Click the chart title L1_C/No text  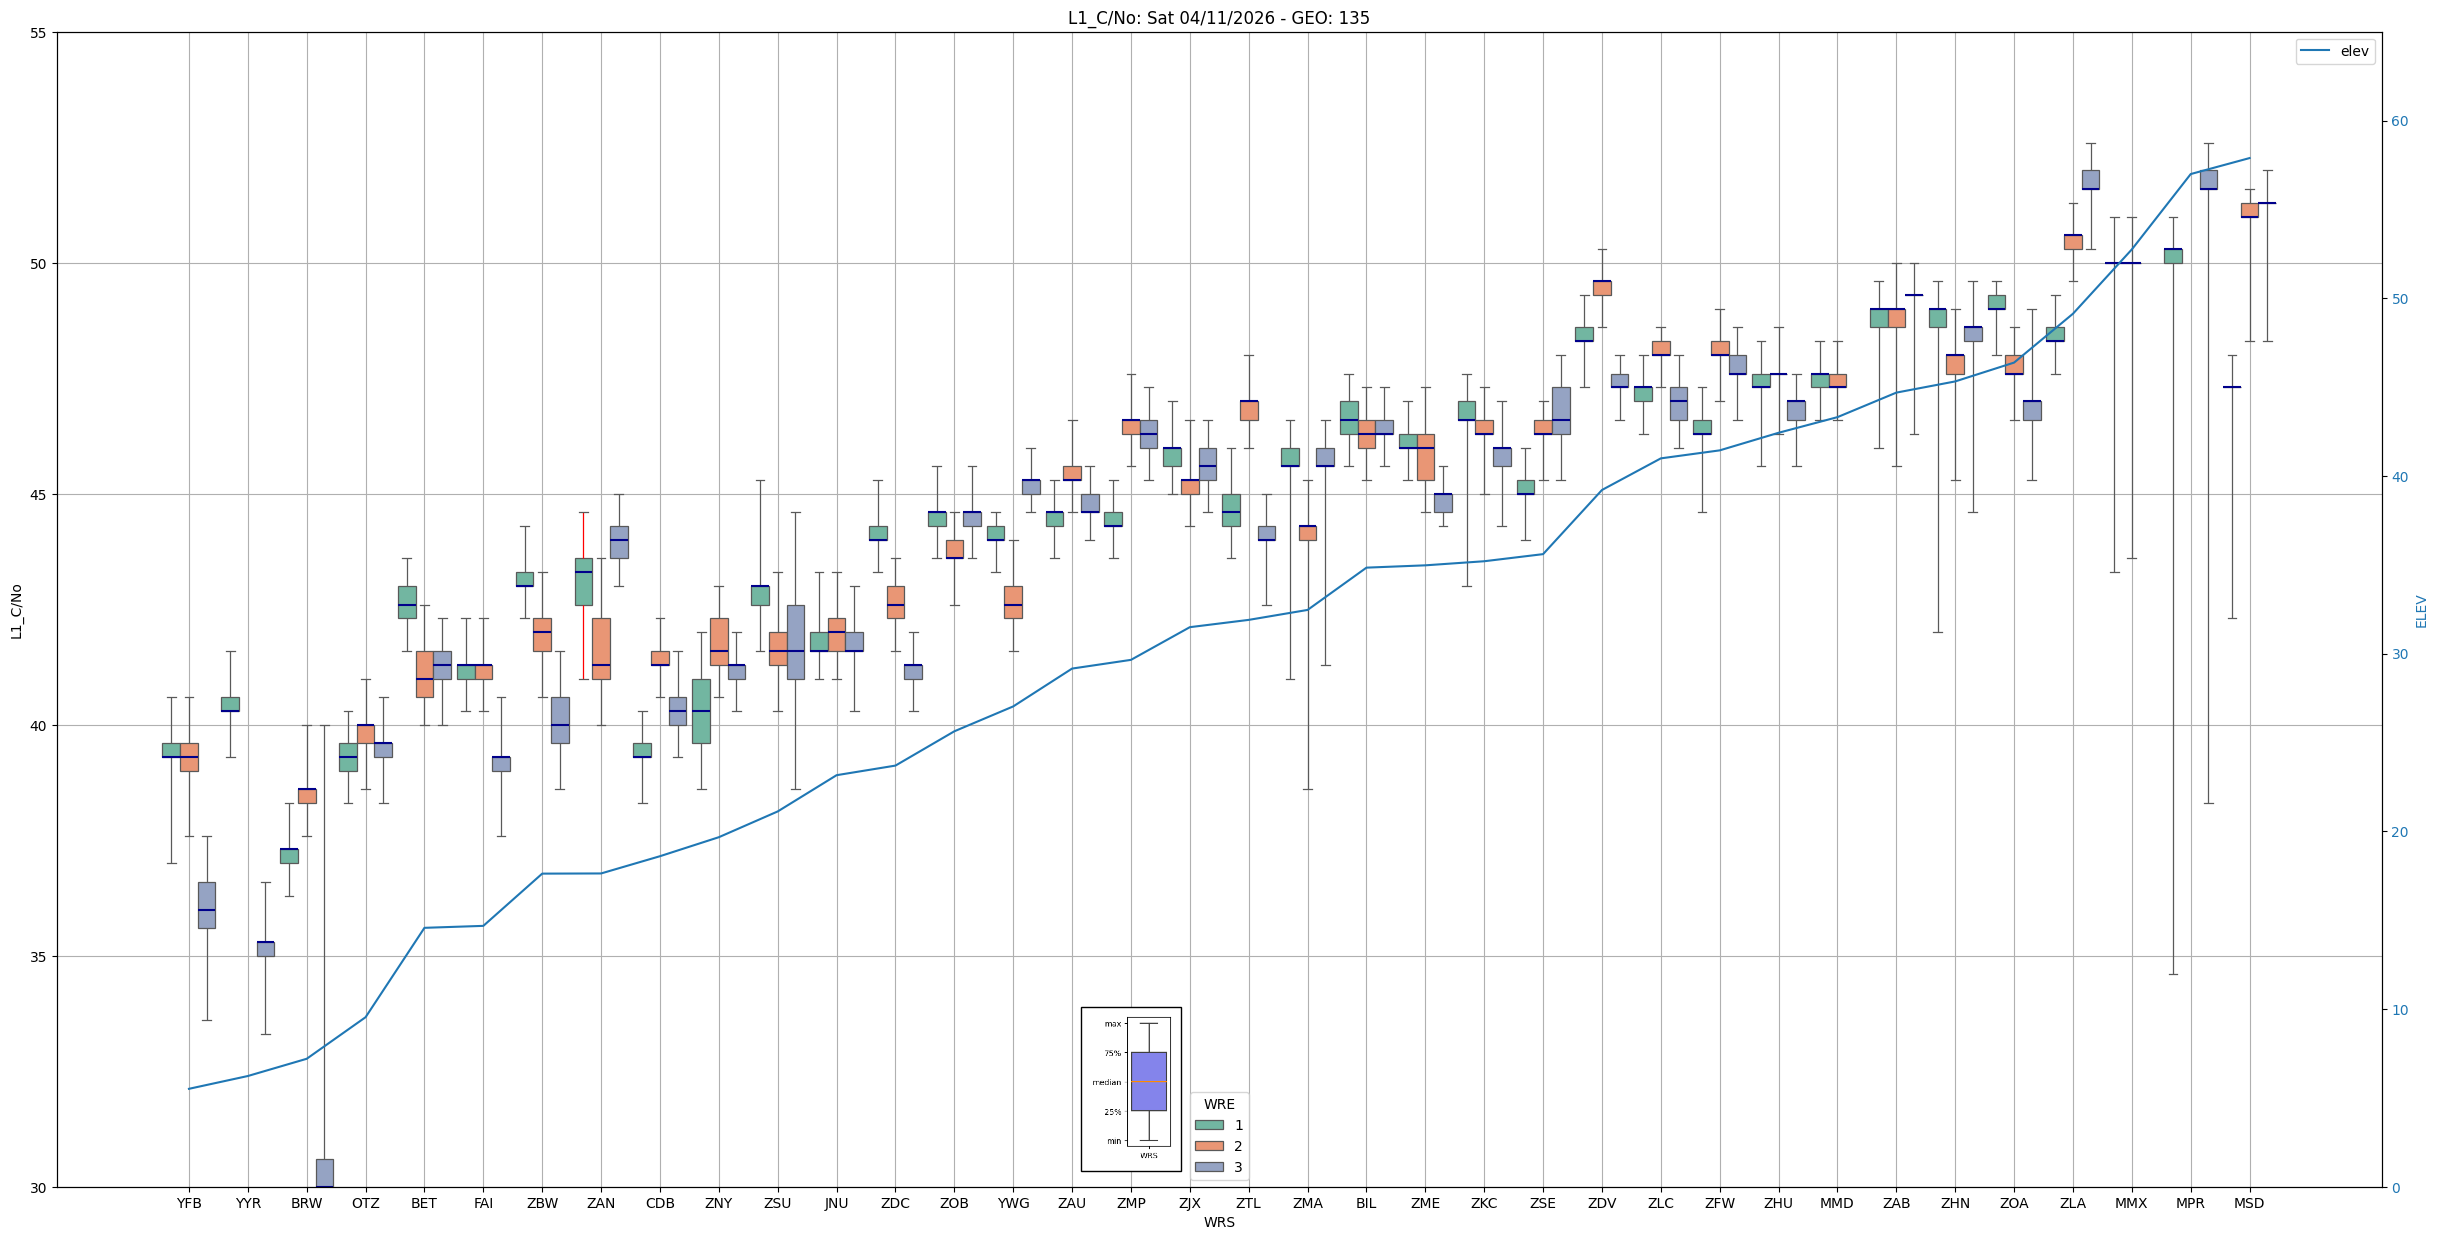[1218, 18]
